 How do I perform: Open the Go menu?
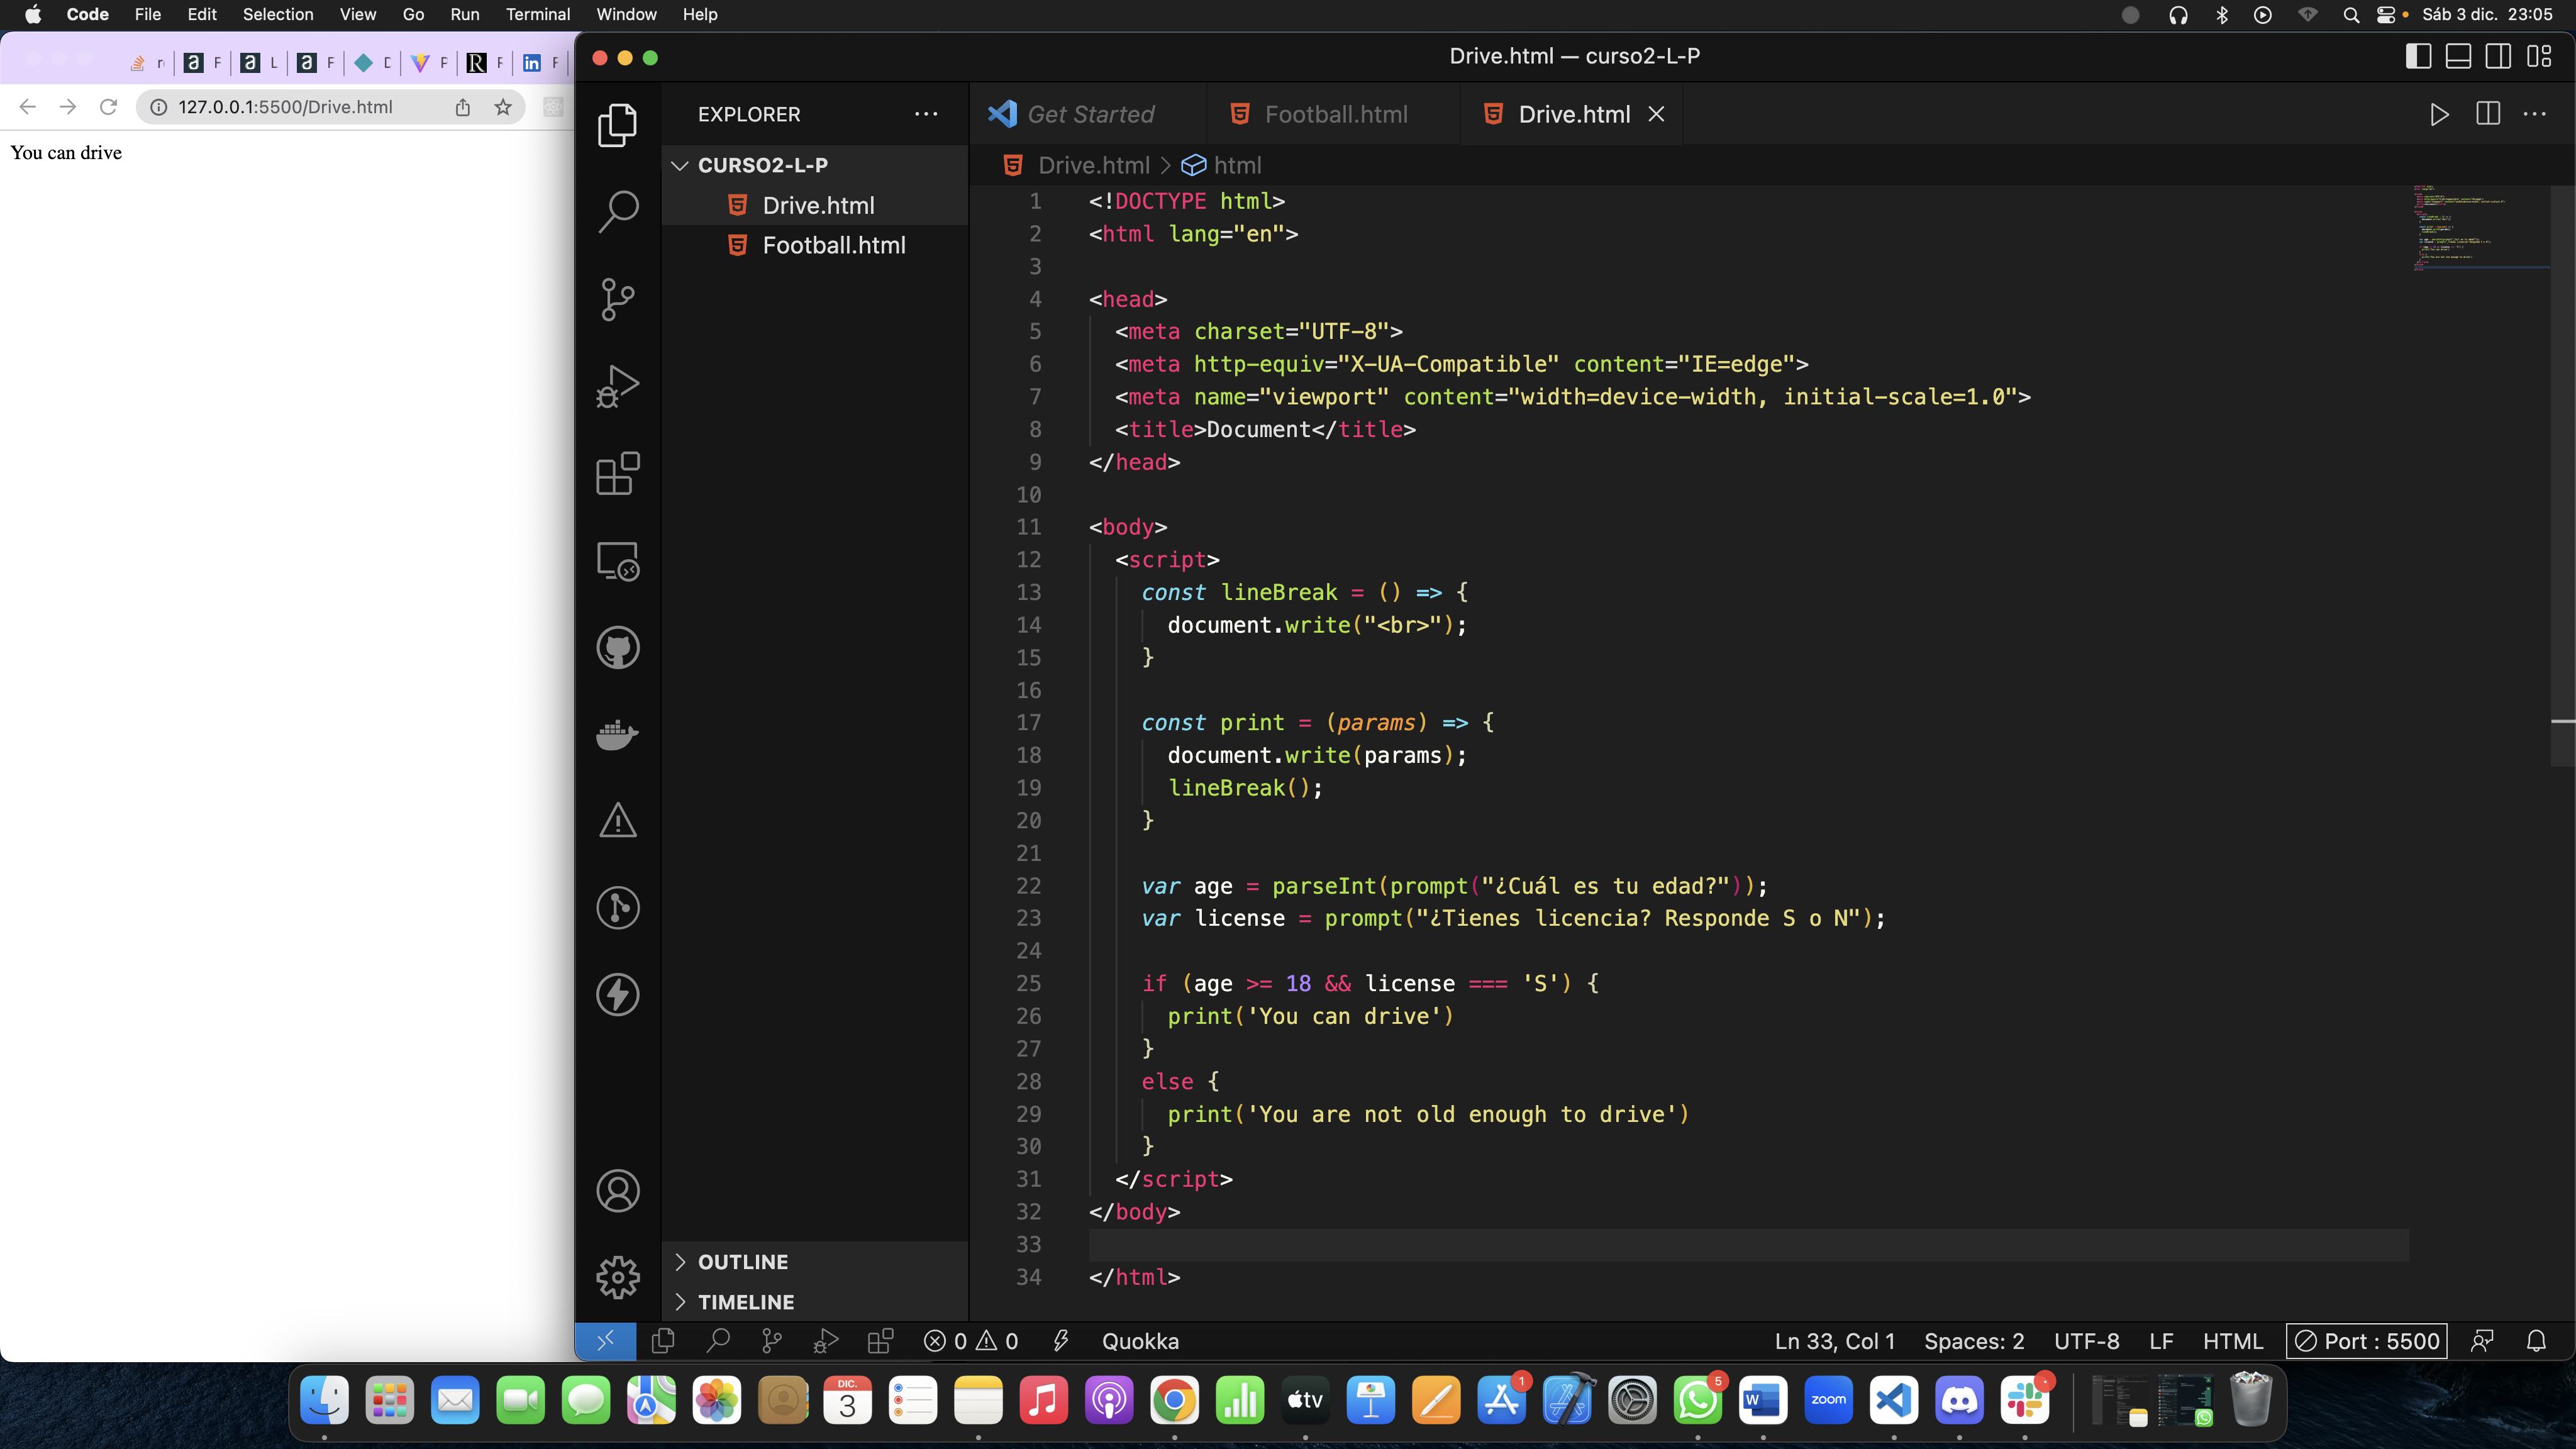coord(413,14)
